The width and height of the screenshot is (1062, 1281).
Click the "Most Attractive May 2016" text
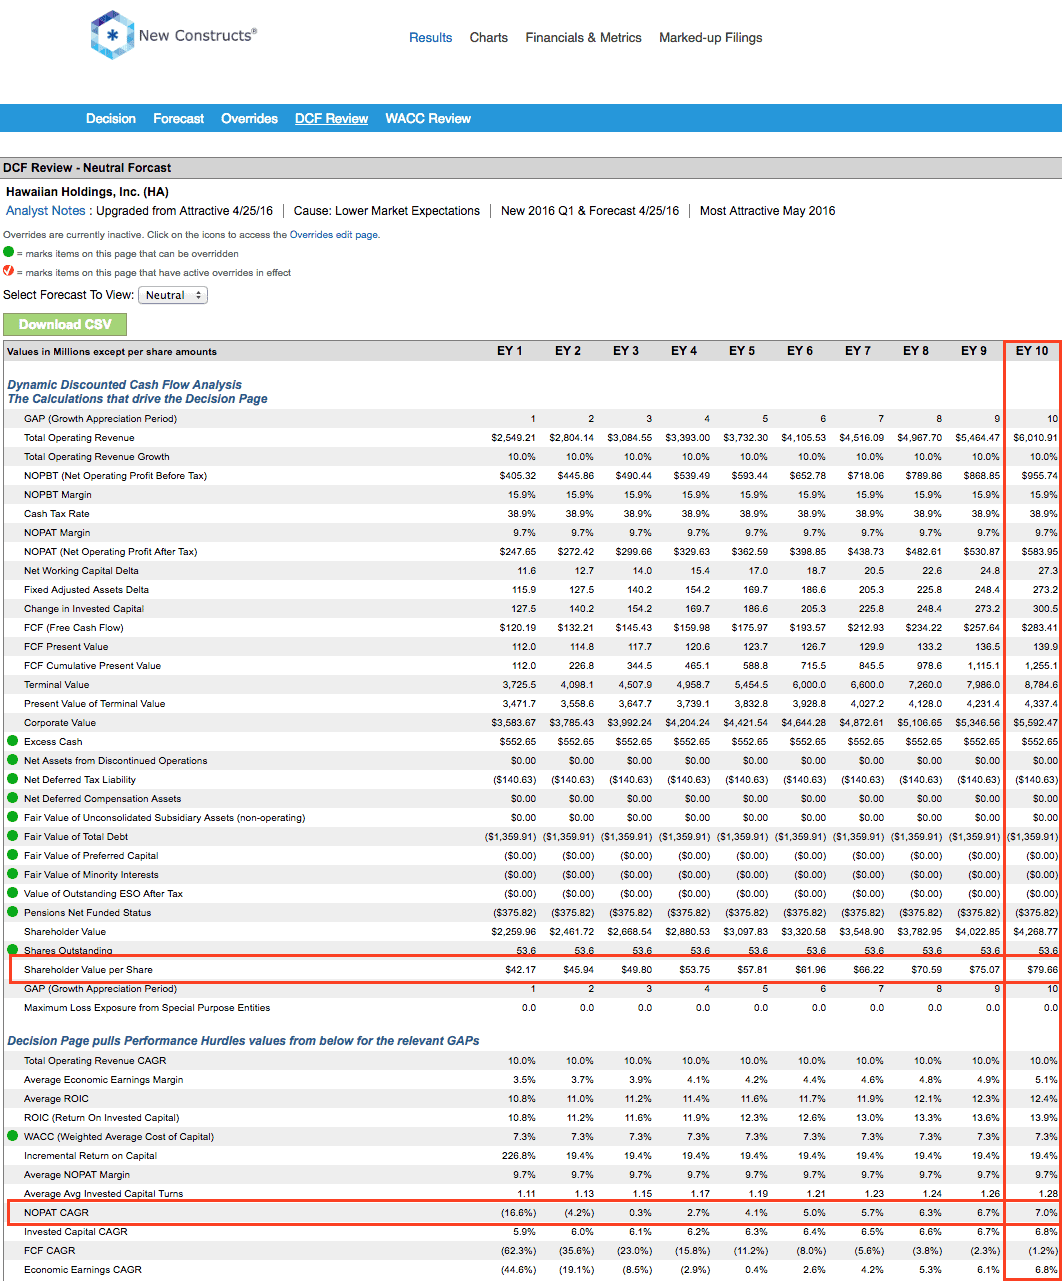click(x=767, y=211)
